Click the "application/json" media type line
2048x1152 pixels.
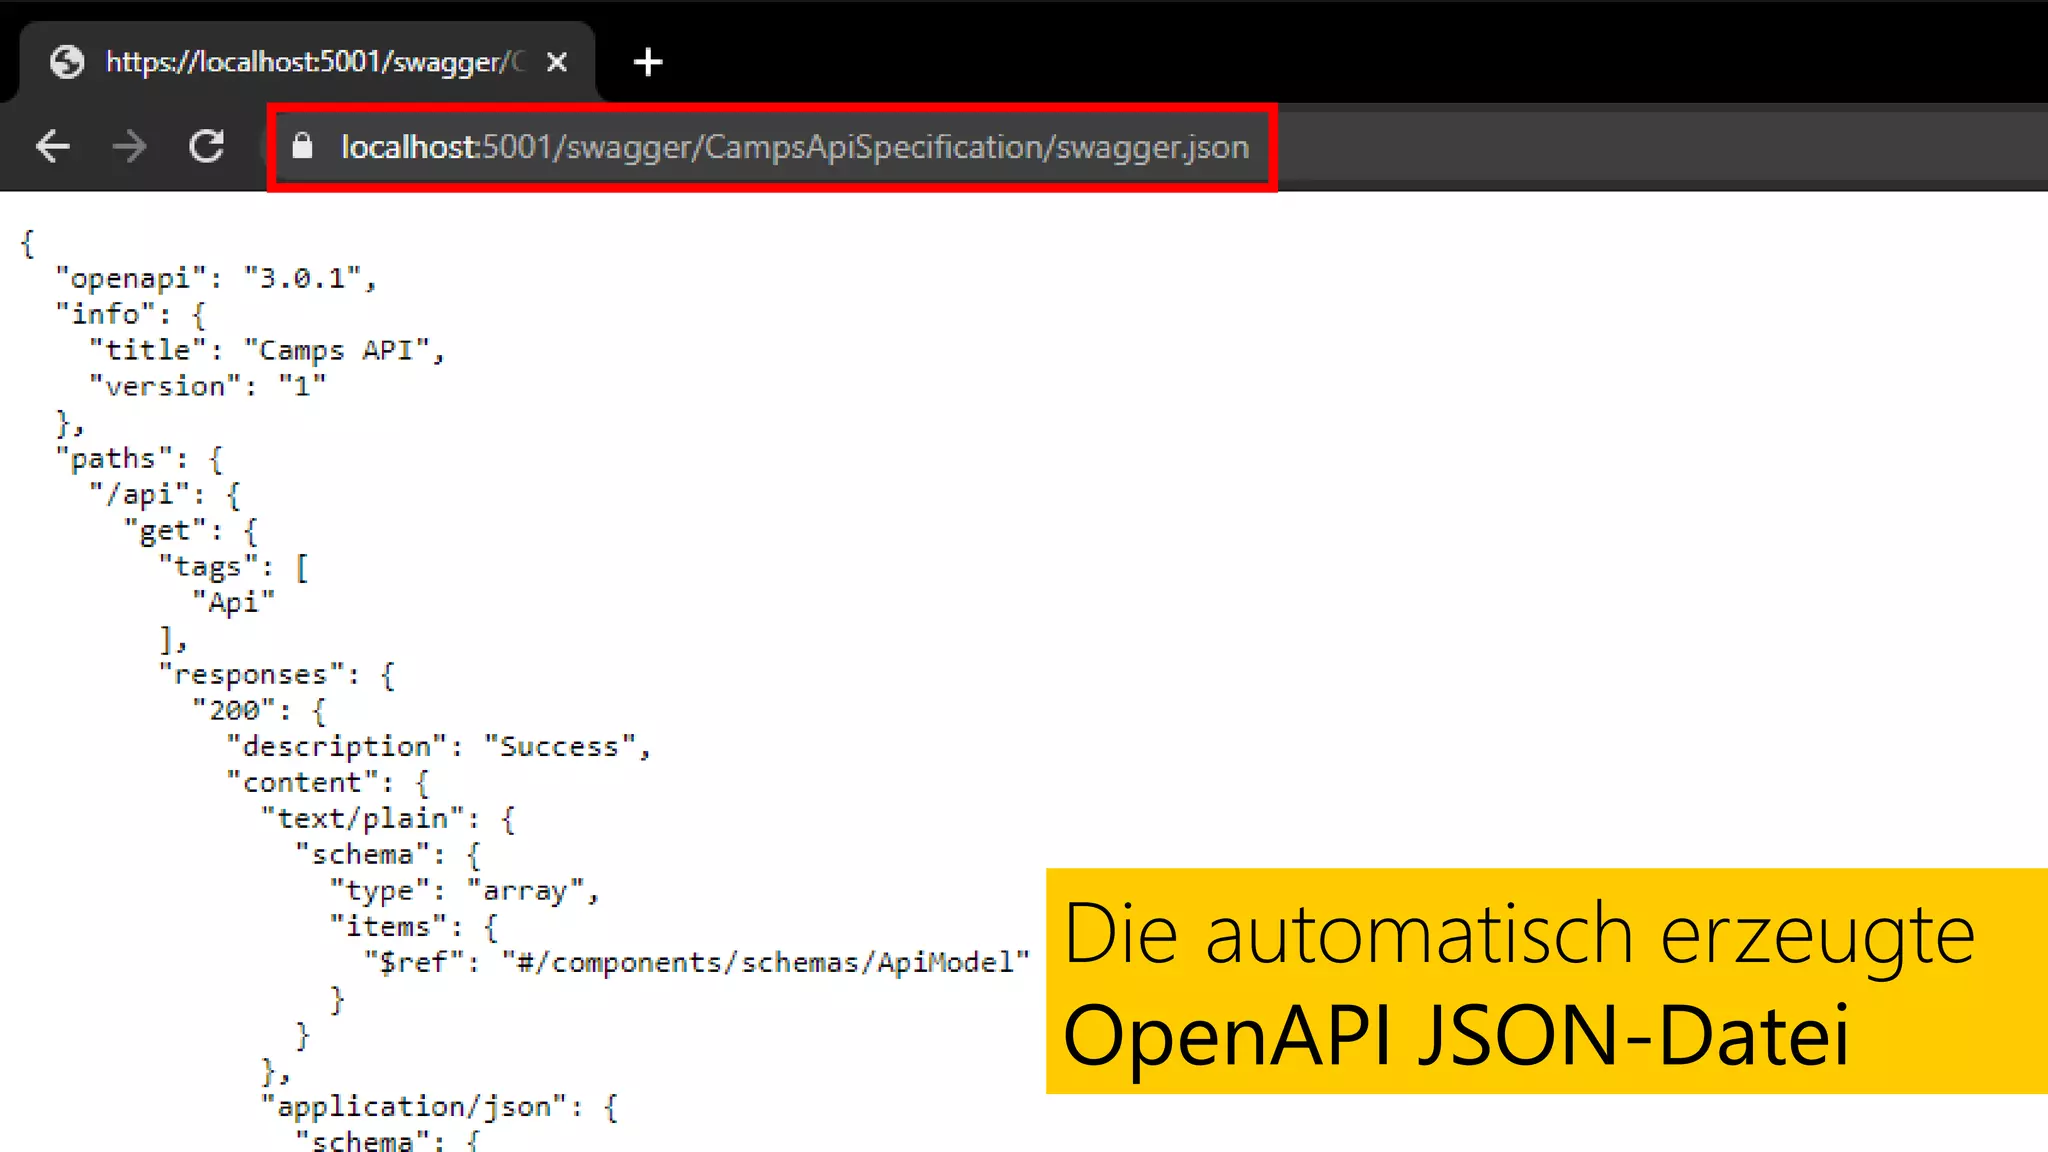[x=440, y=1106]
